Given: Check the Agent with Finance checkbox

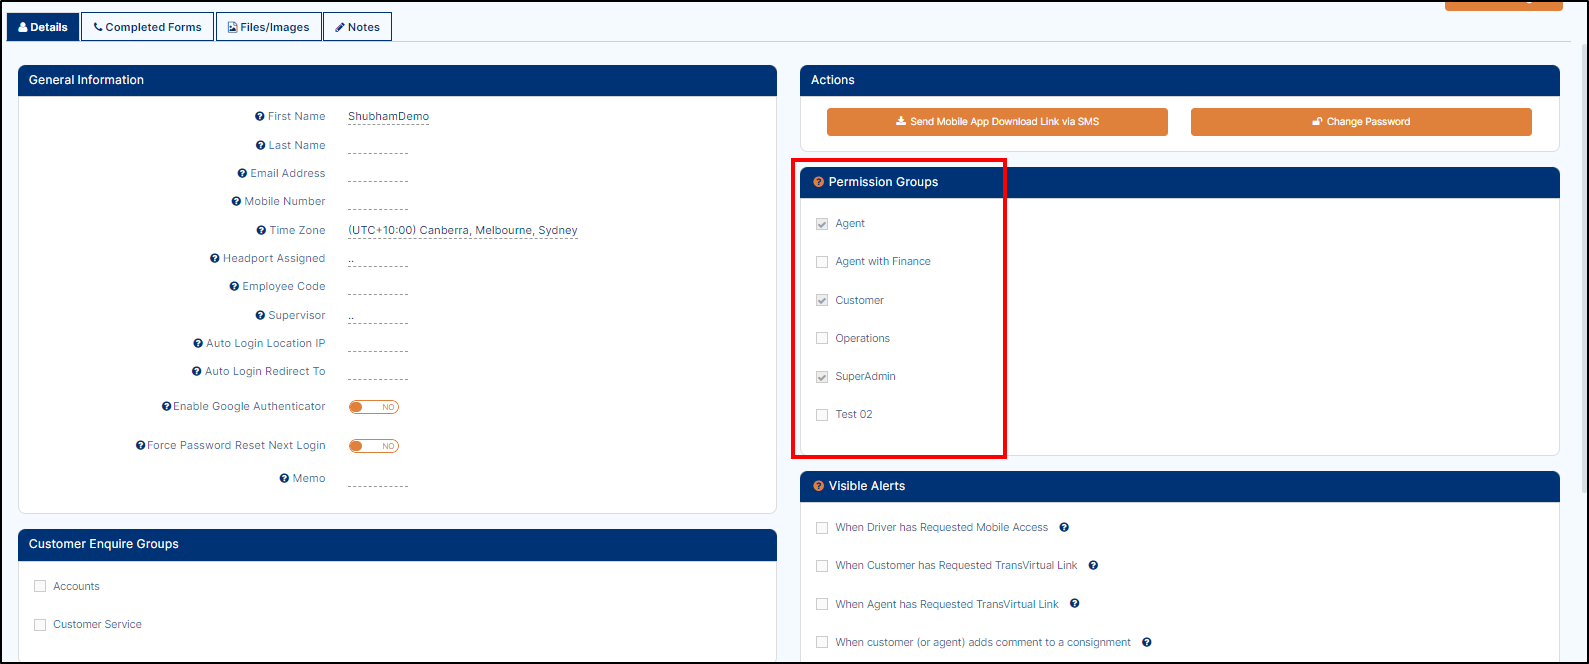Looking at the screenshot, I should (x=822, y=262).
